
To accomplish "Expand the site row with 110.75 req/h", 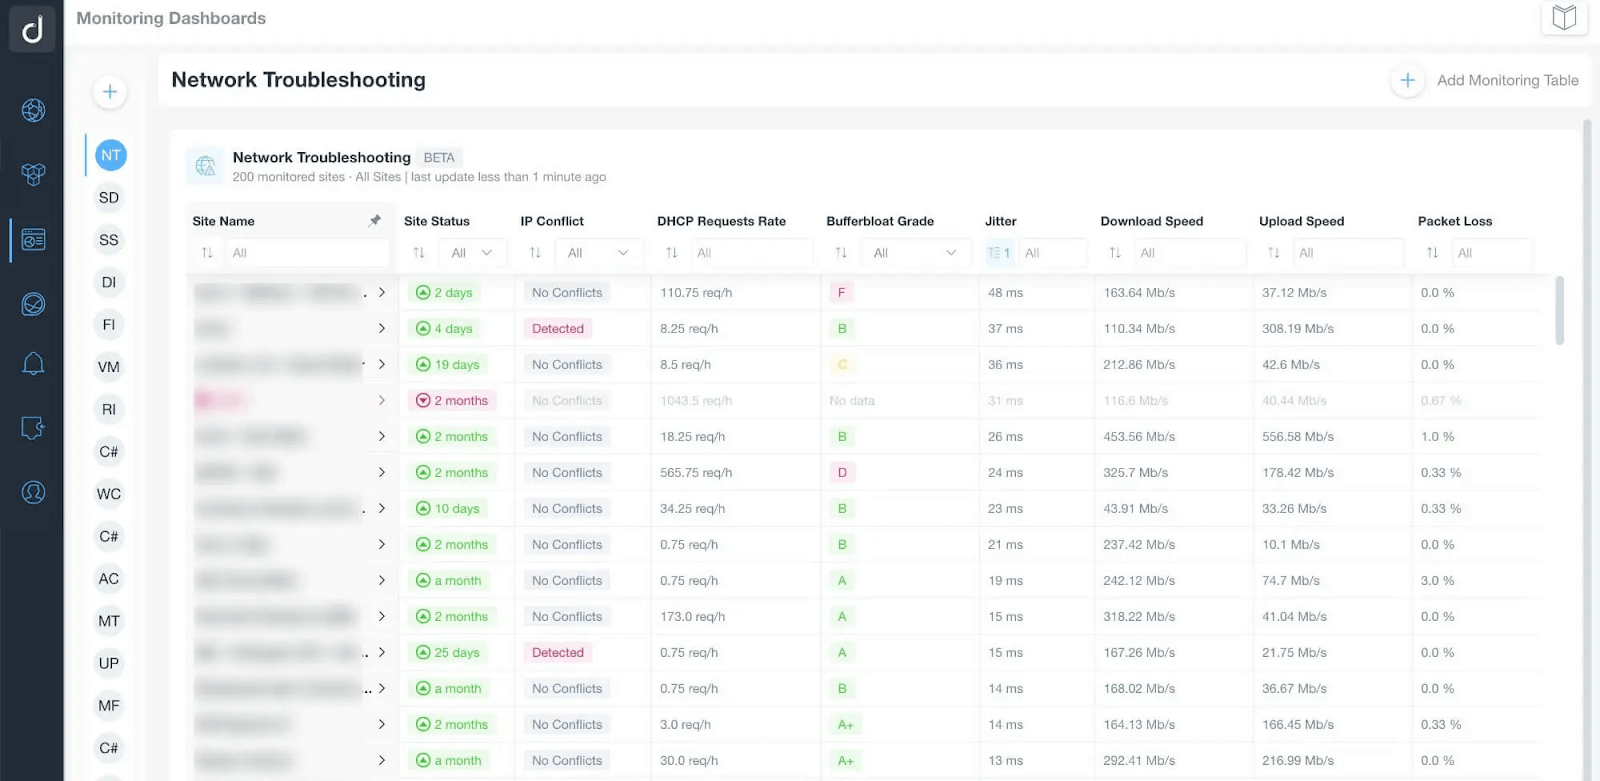I will [382, 293].
